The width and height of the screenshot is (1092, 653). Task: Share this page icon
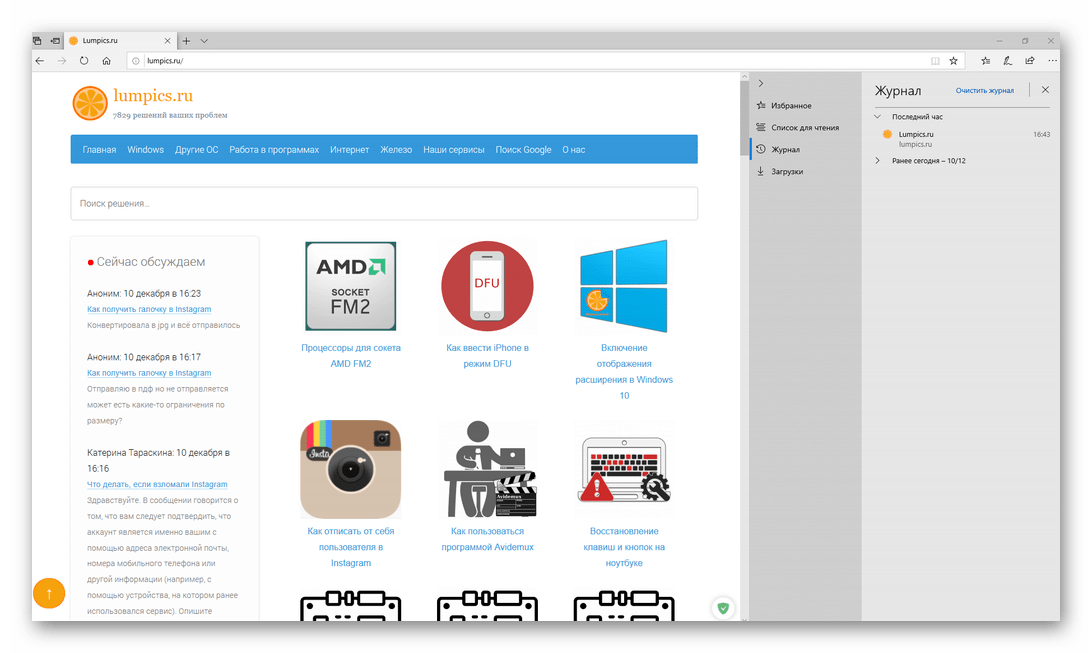[x=1030, y=61]
